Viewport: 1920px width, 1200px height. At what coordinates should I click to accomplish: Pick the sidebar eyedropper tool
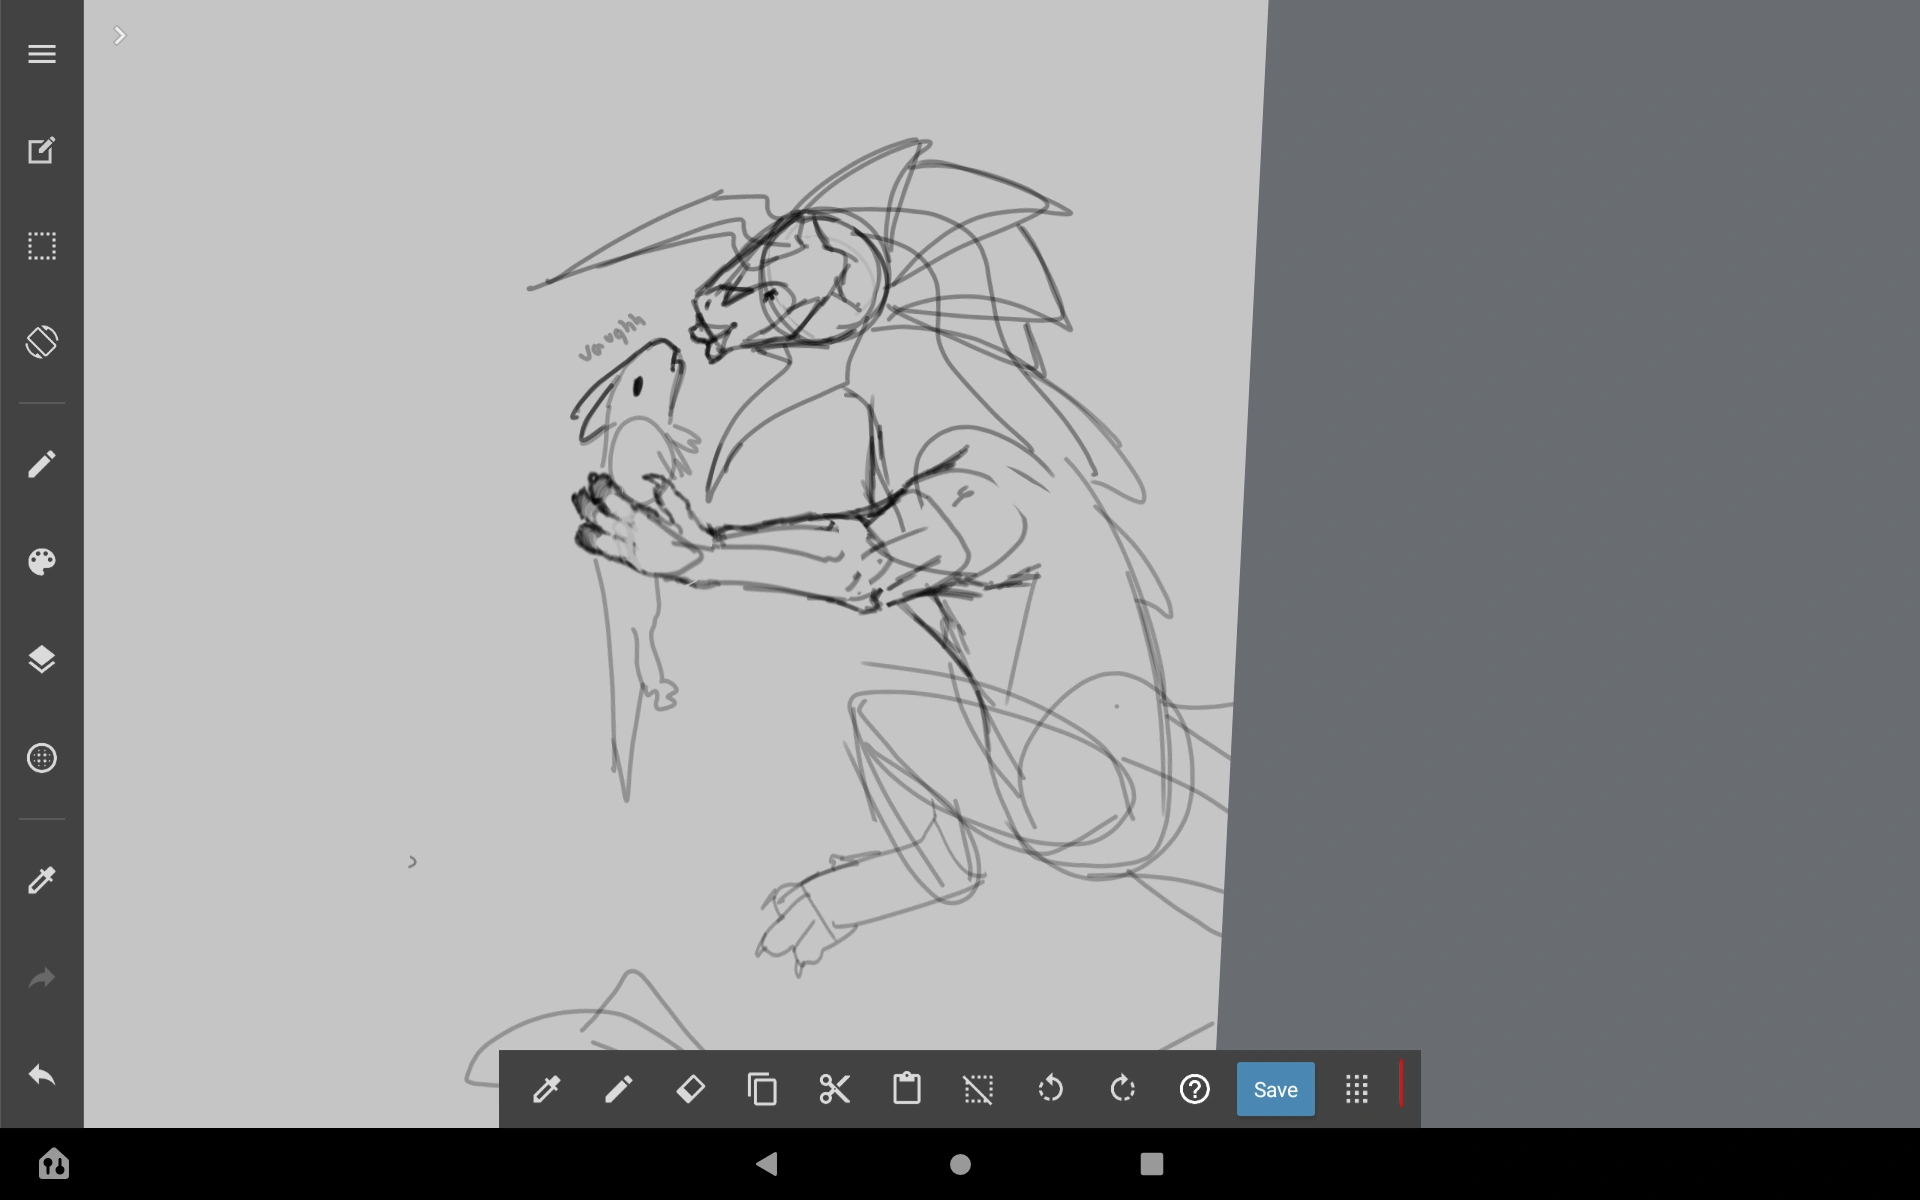pyautogui.click(x=41, y=880)
